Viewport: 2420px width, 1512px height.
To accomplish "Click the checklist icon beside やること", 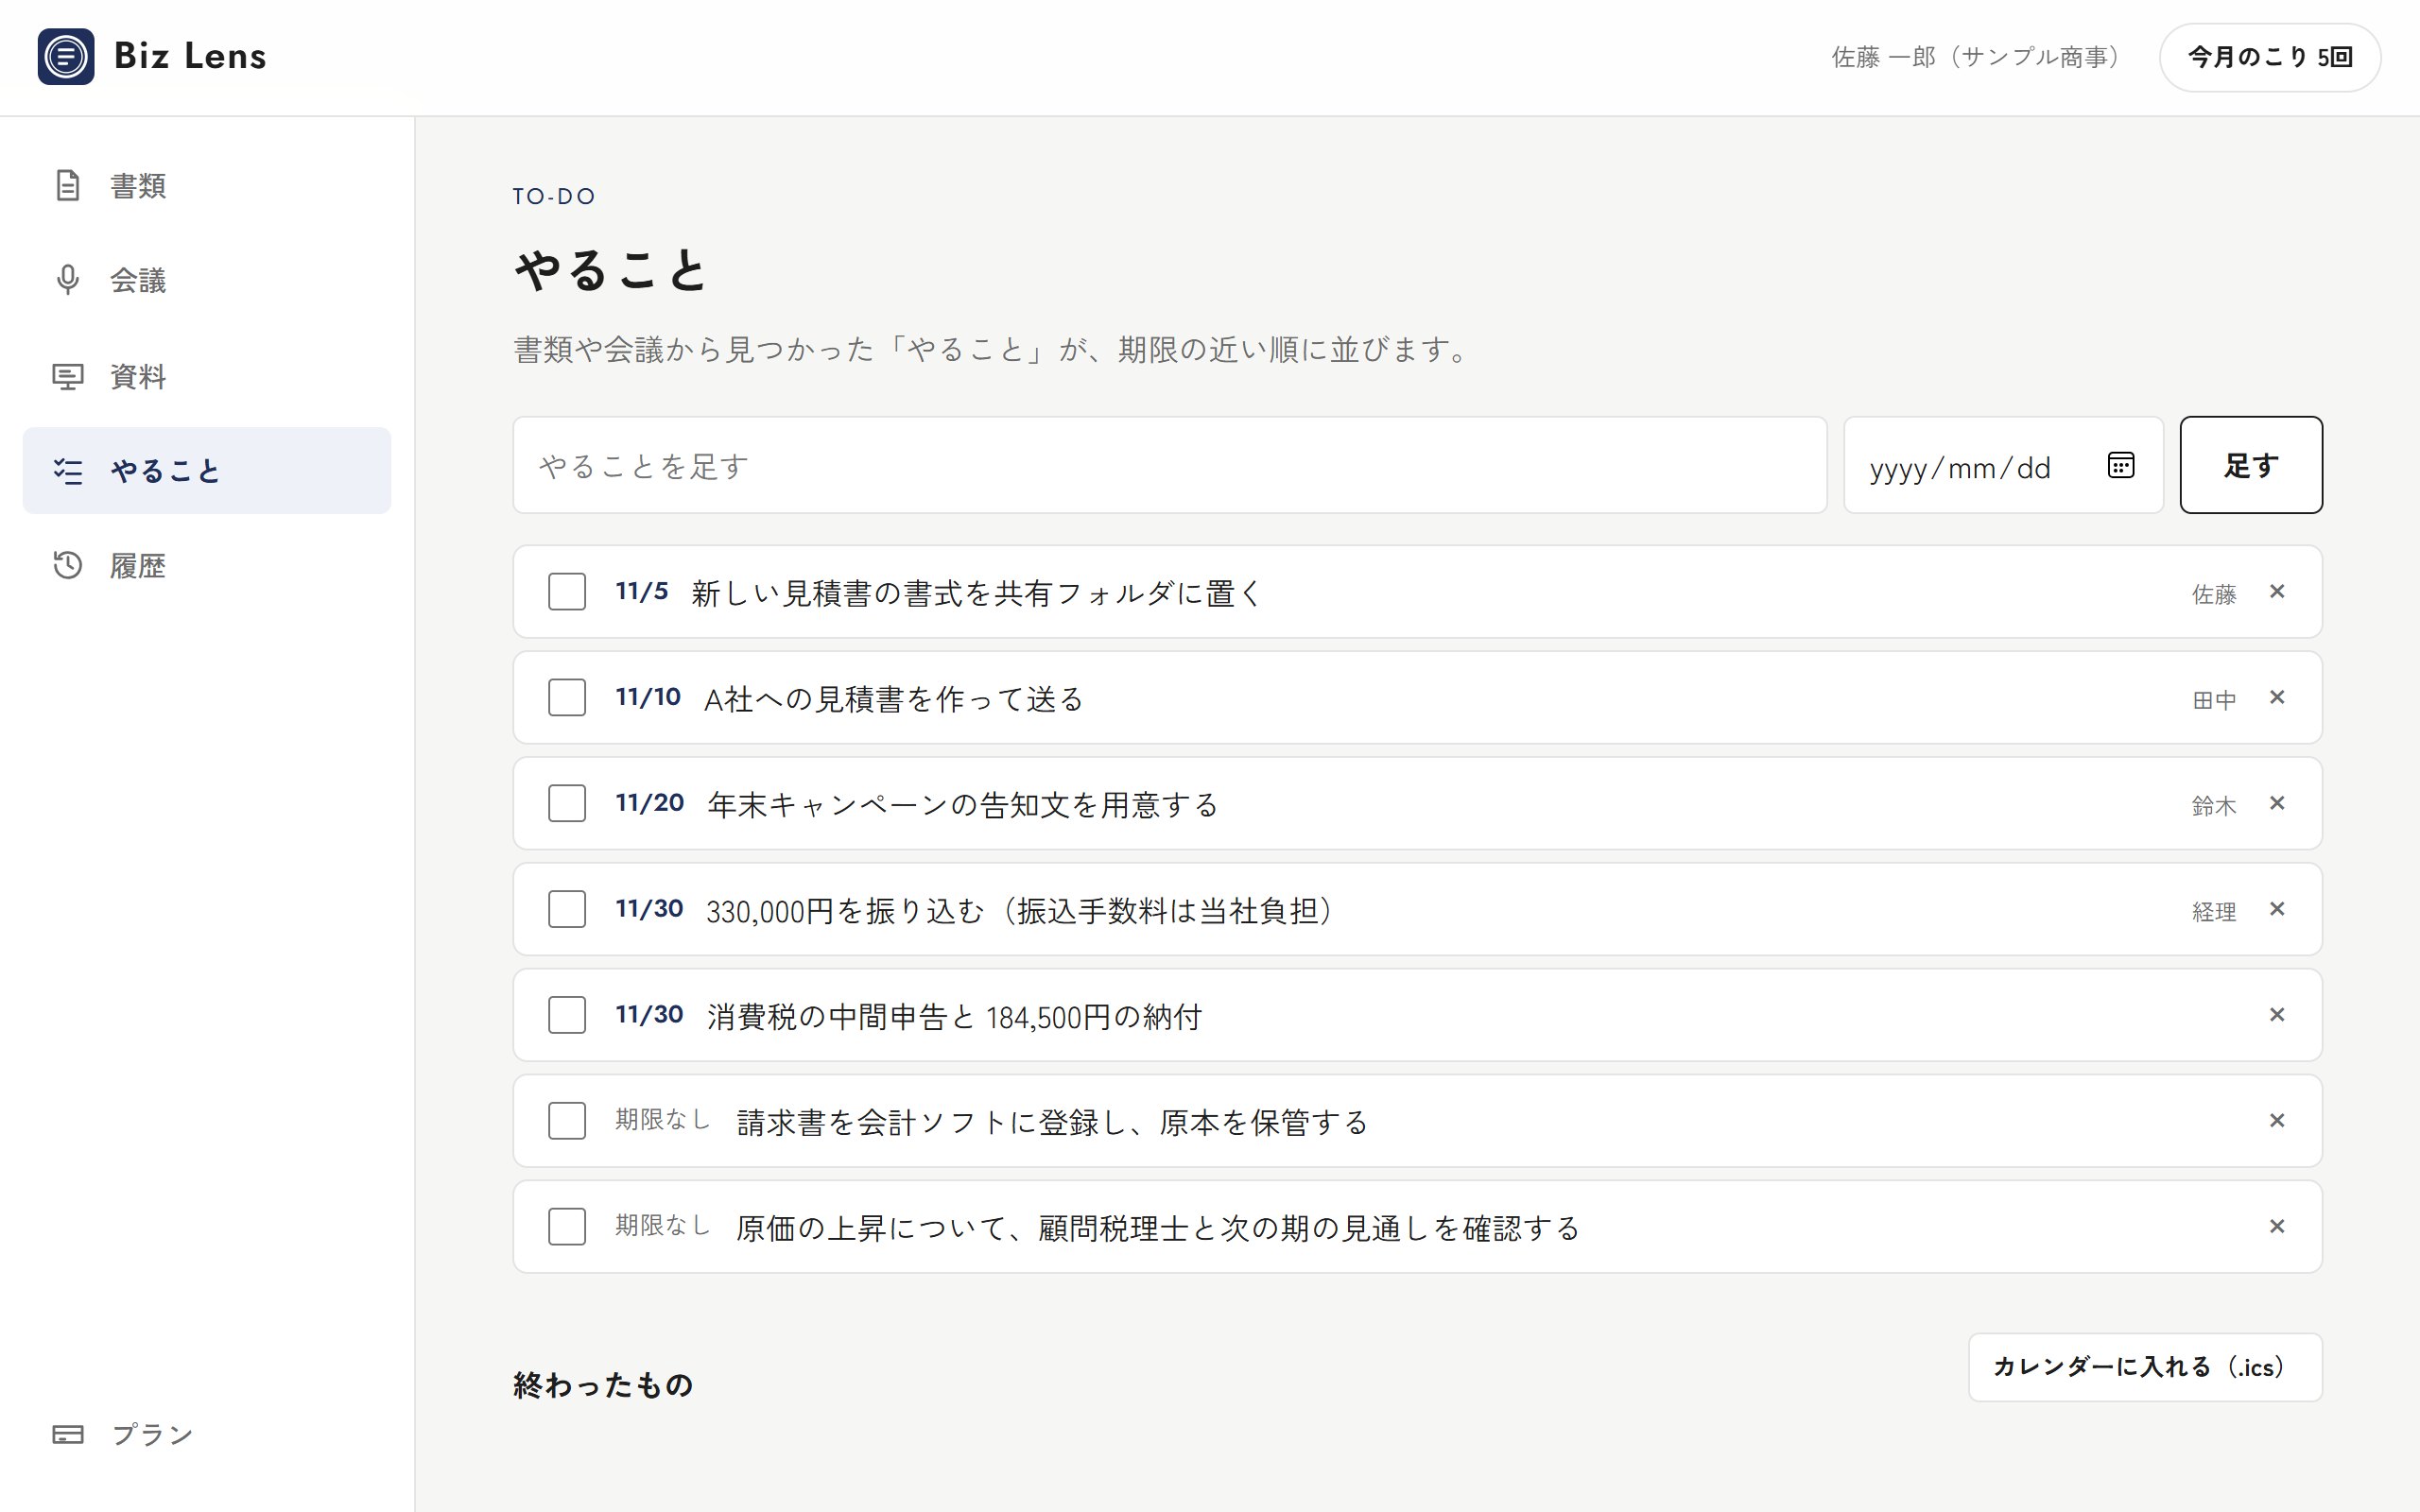I will coord(67,471).
